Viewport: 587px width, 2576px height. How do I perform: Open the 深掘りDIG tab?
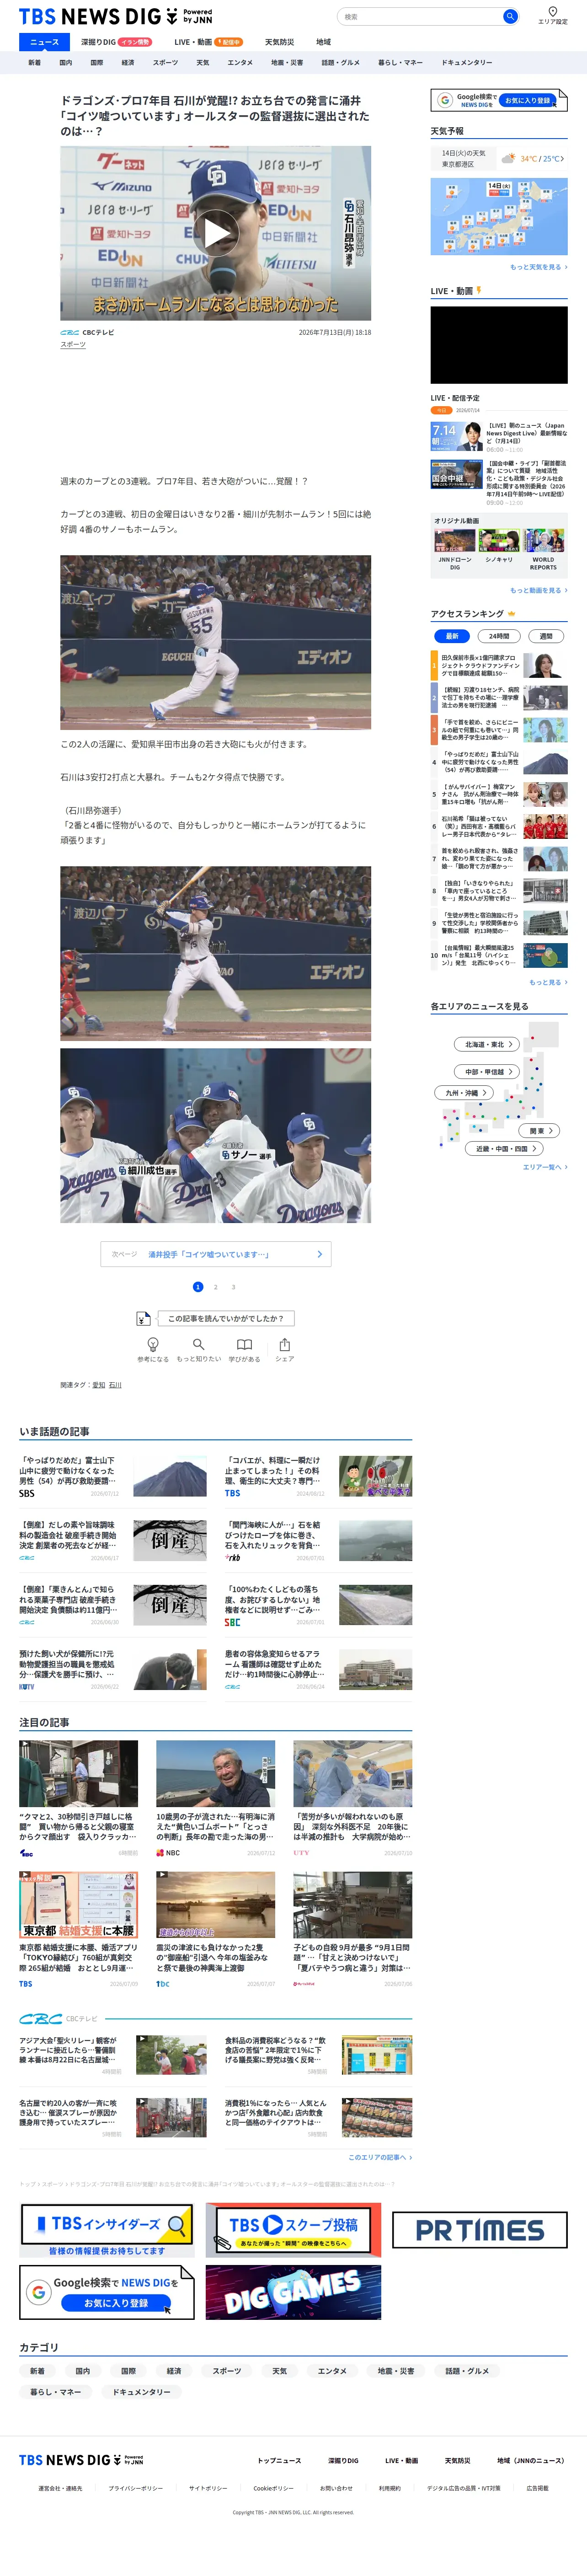116,42
